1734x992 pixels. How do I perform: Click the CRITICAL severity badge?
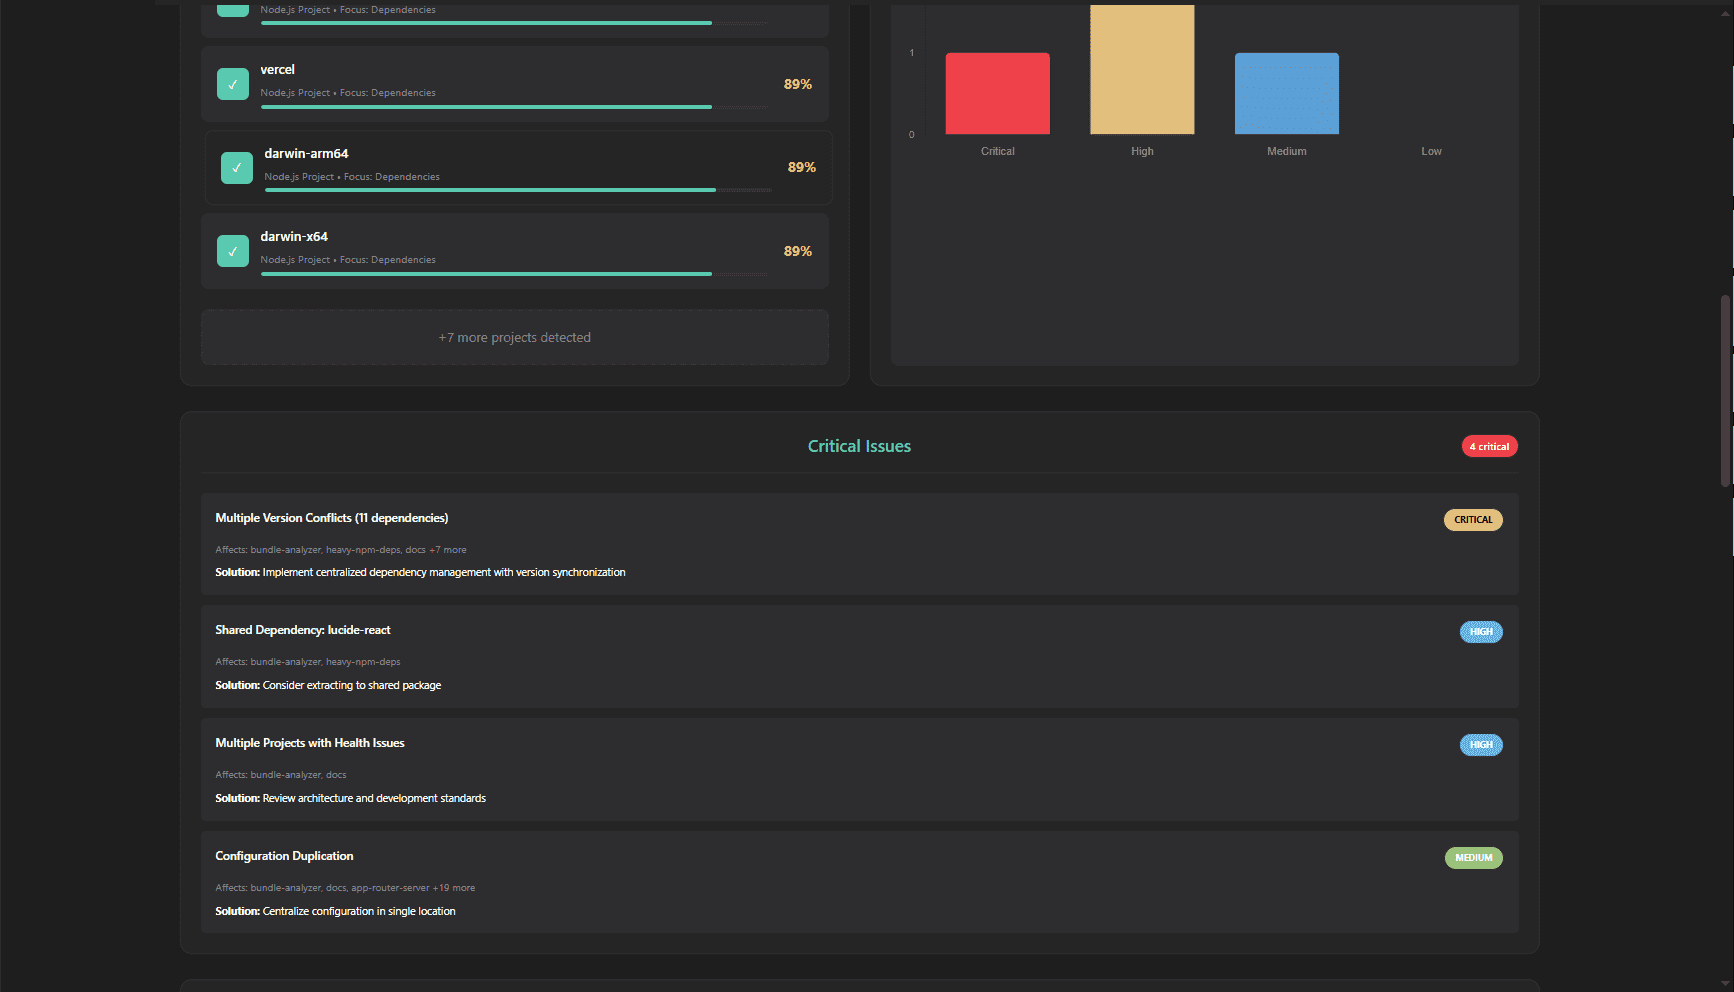pos(1473,520)
